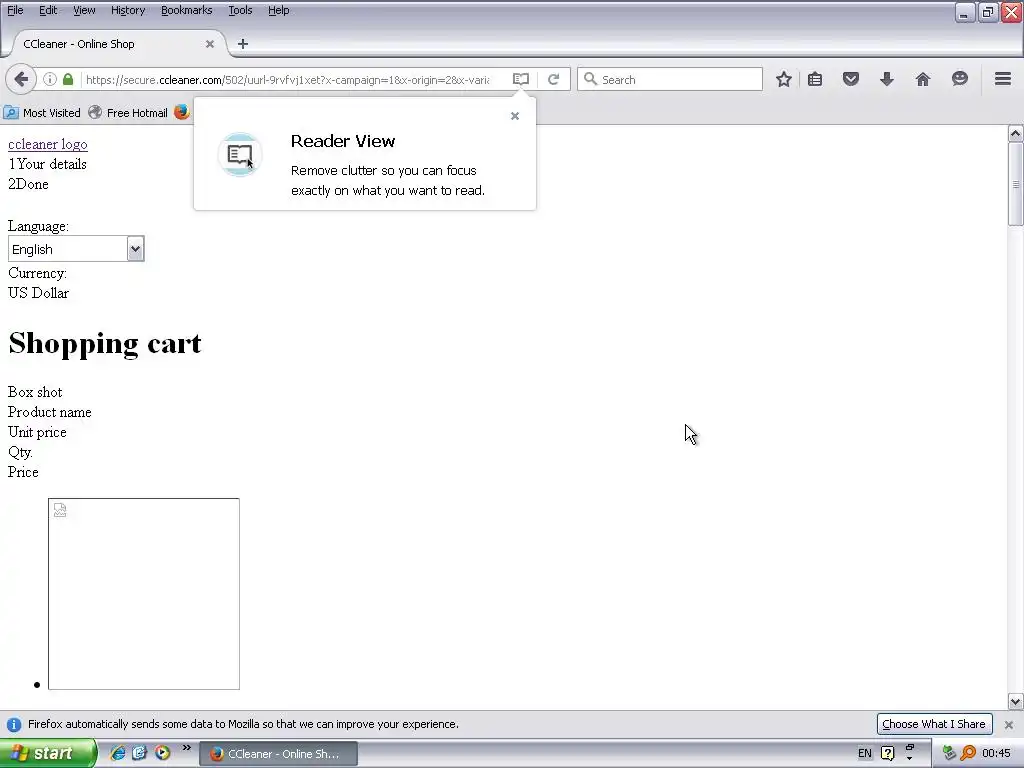The image size is (1024, 768).
Task: Click the Shopping cart heading
Action: tap(104, 343)
